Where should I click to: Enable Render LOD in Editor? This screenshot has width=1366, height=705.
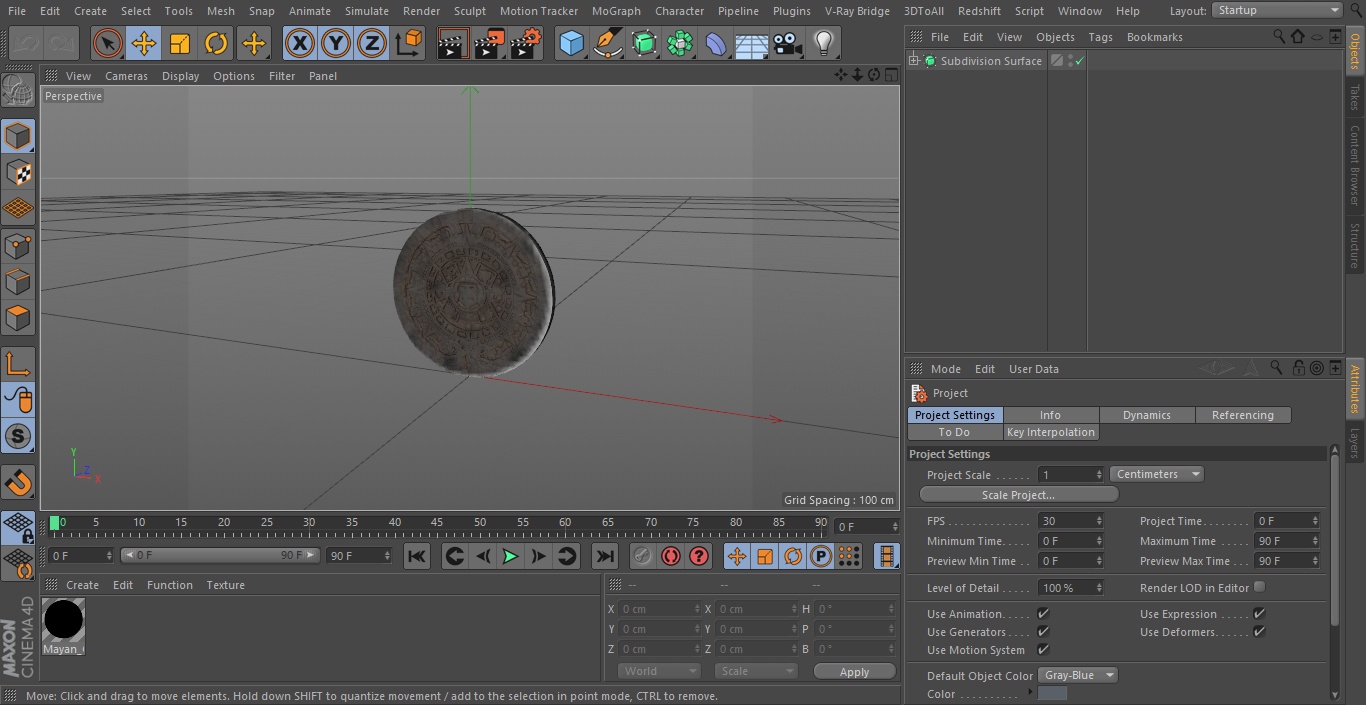click(1259, 587)
